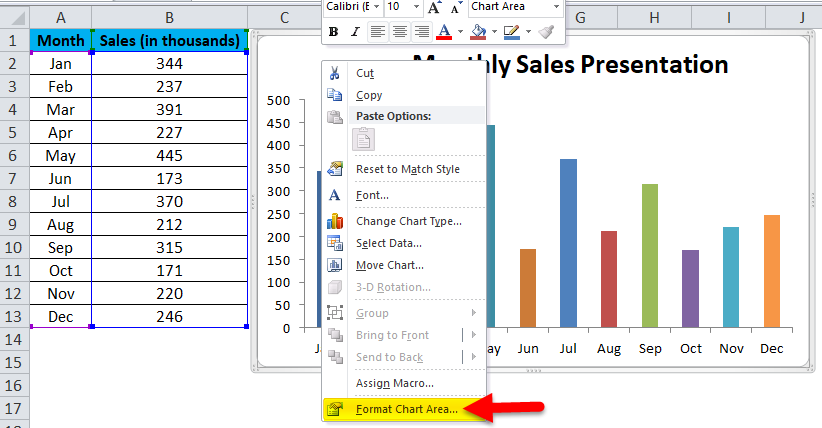Choose Reset to Match Style
This screenshot has height=428, width=822.
click(x=408, y=169)
